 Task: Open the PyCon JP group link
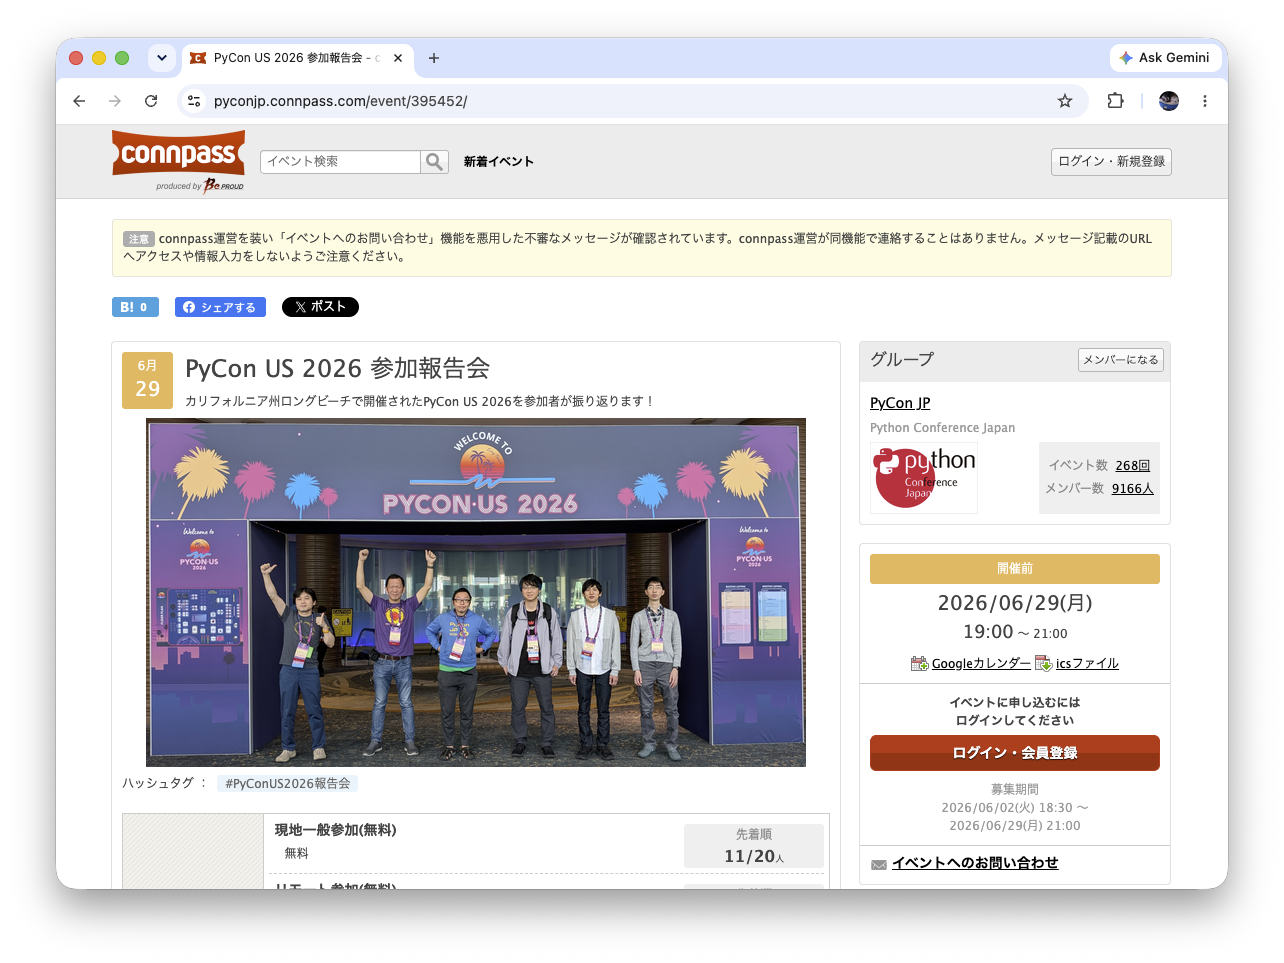900,403
